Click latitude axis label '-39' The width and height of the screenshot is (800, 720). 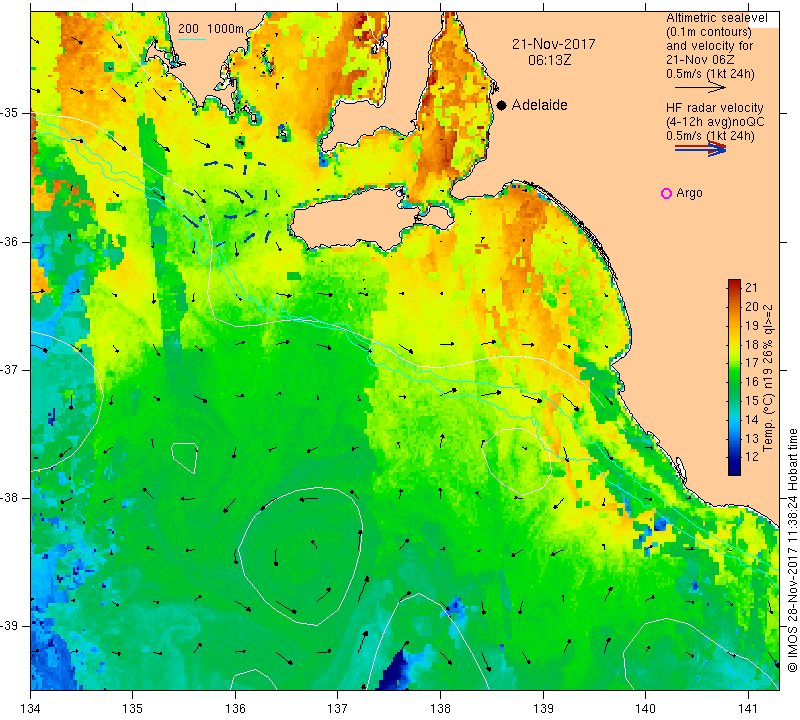point(10,626)
